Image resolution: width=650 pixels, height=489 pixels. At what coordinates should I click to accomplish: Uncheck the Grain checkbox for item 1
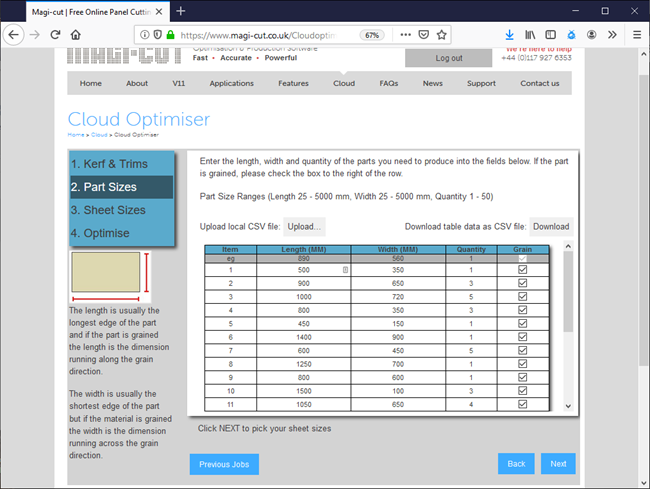click(522, 270)
